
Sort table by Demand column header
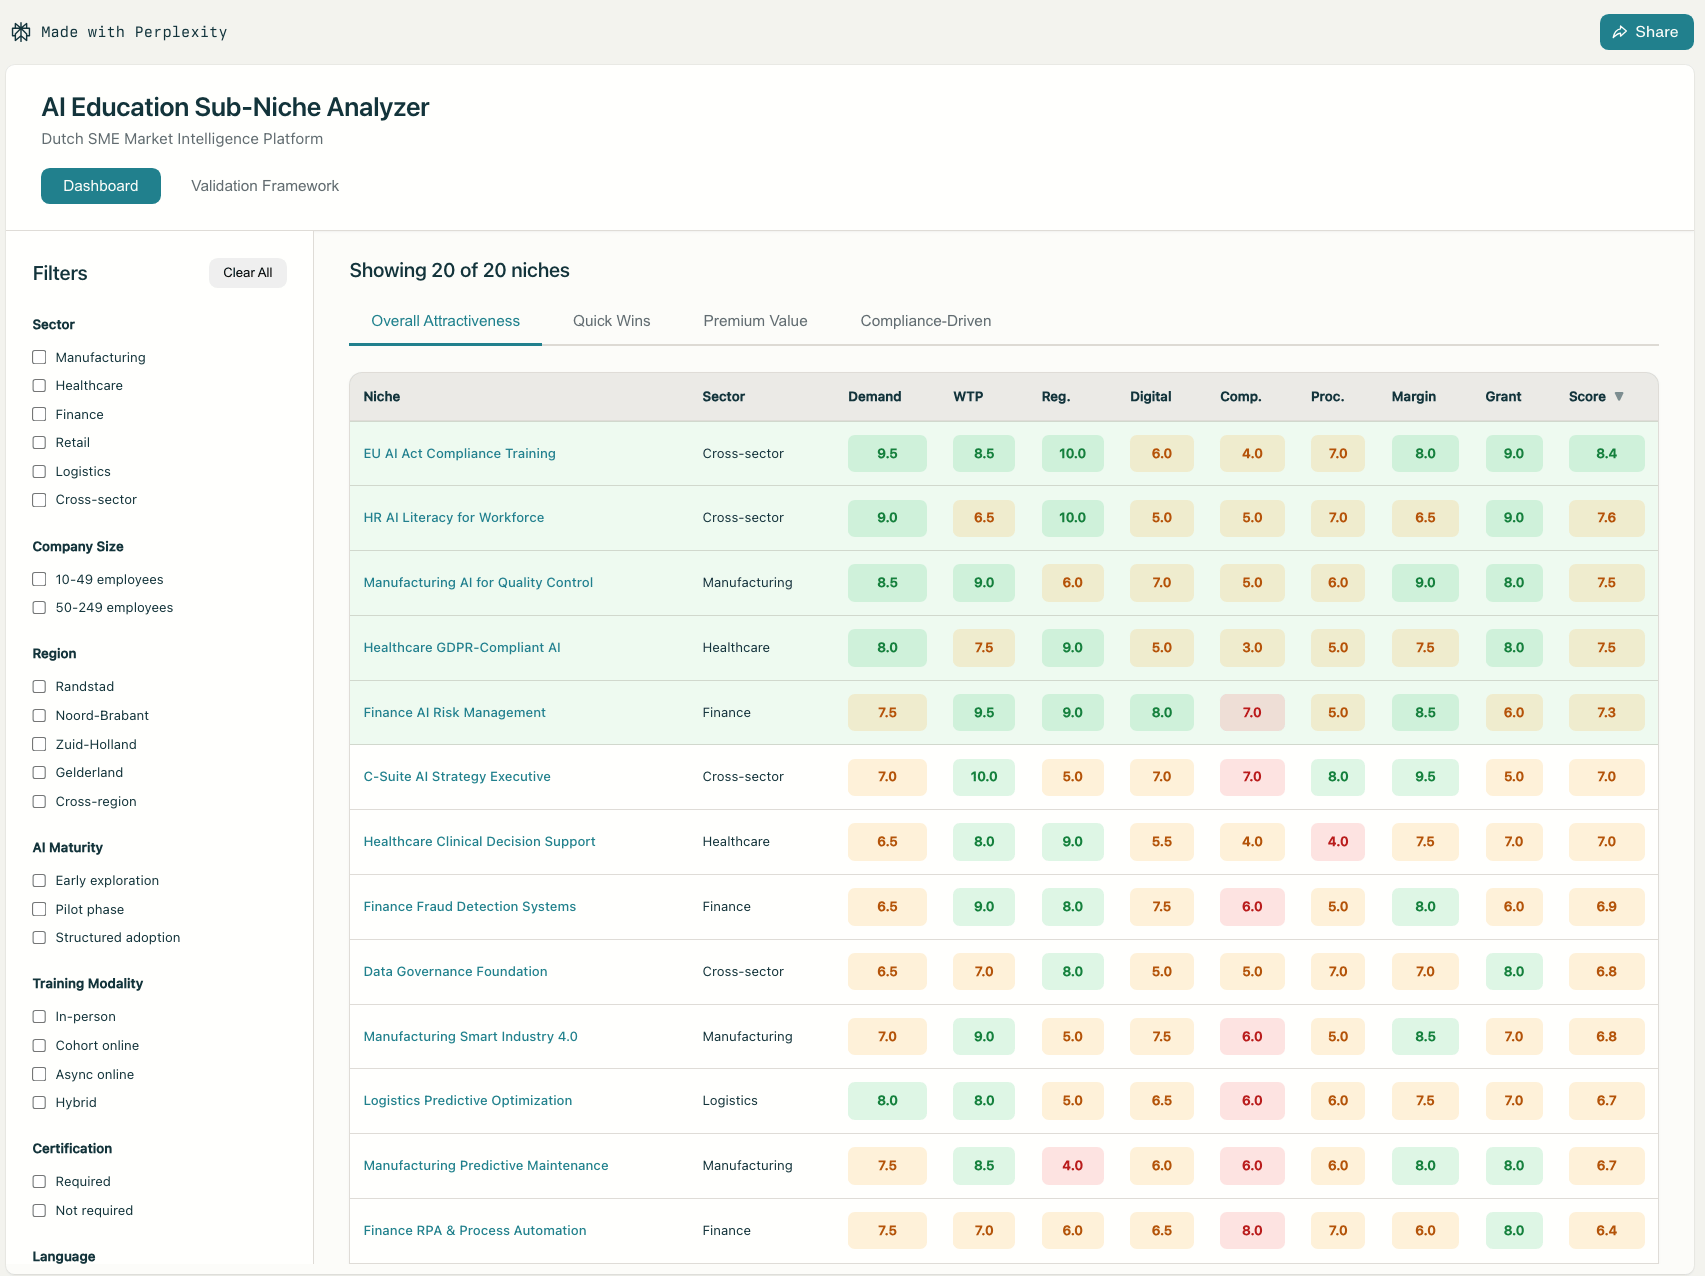coord(874,397)
